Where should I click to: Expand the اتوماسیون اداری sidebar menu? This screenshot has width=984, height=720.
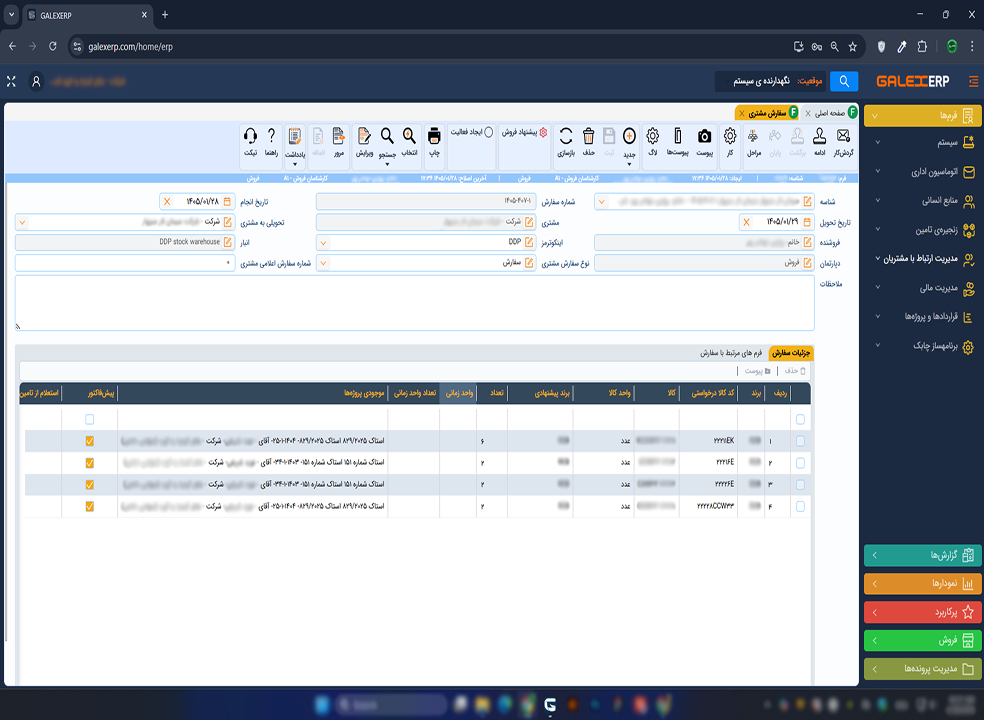(x=922, y=172)
